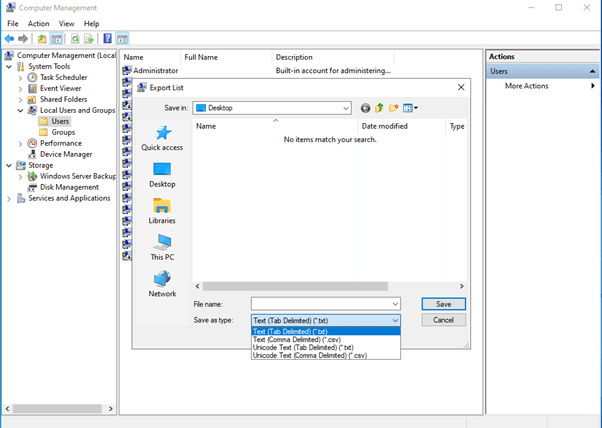Collapse Storage tree node
The height and width of the screenshot is (428, 602).
(x=9, y=165)
